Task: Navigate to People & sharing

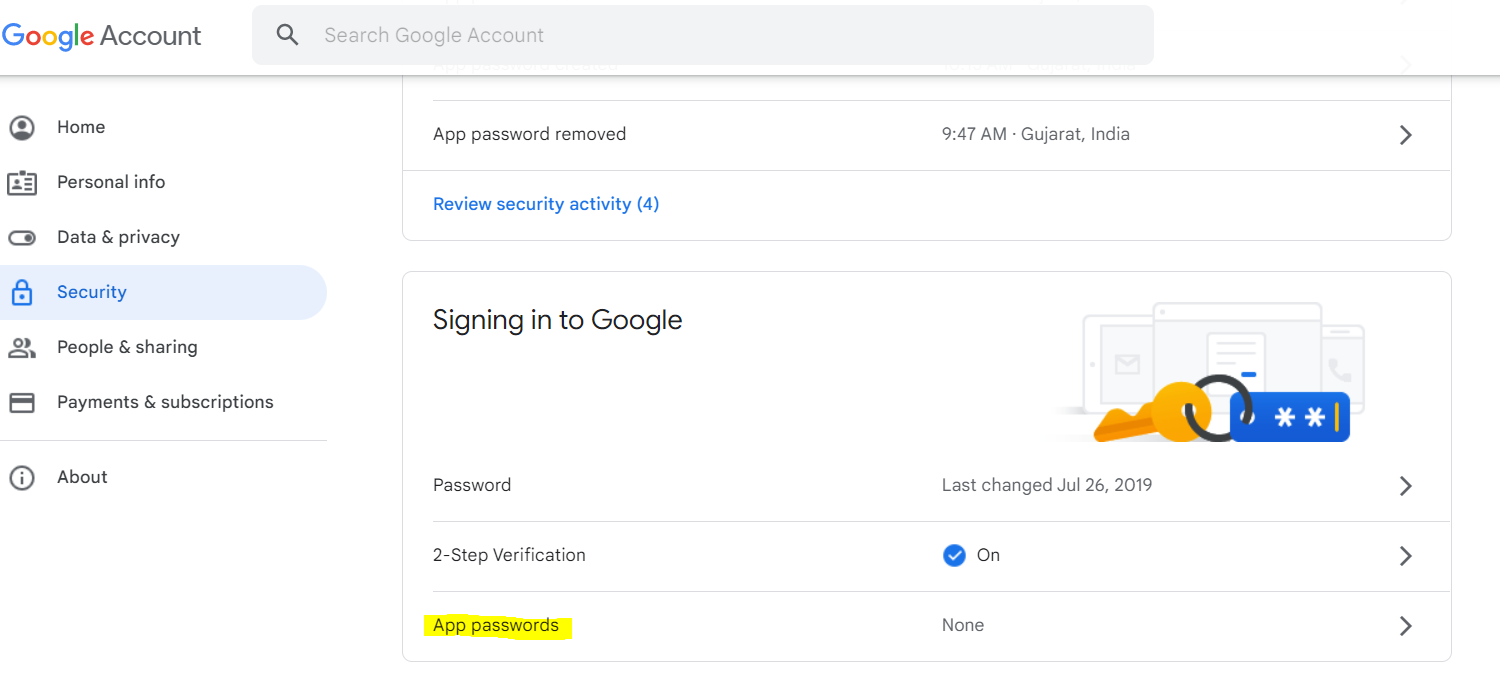Action: [127, 347]
